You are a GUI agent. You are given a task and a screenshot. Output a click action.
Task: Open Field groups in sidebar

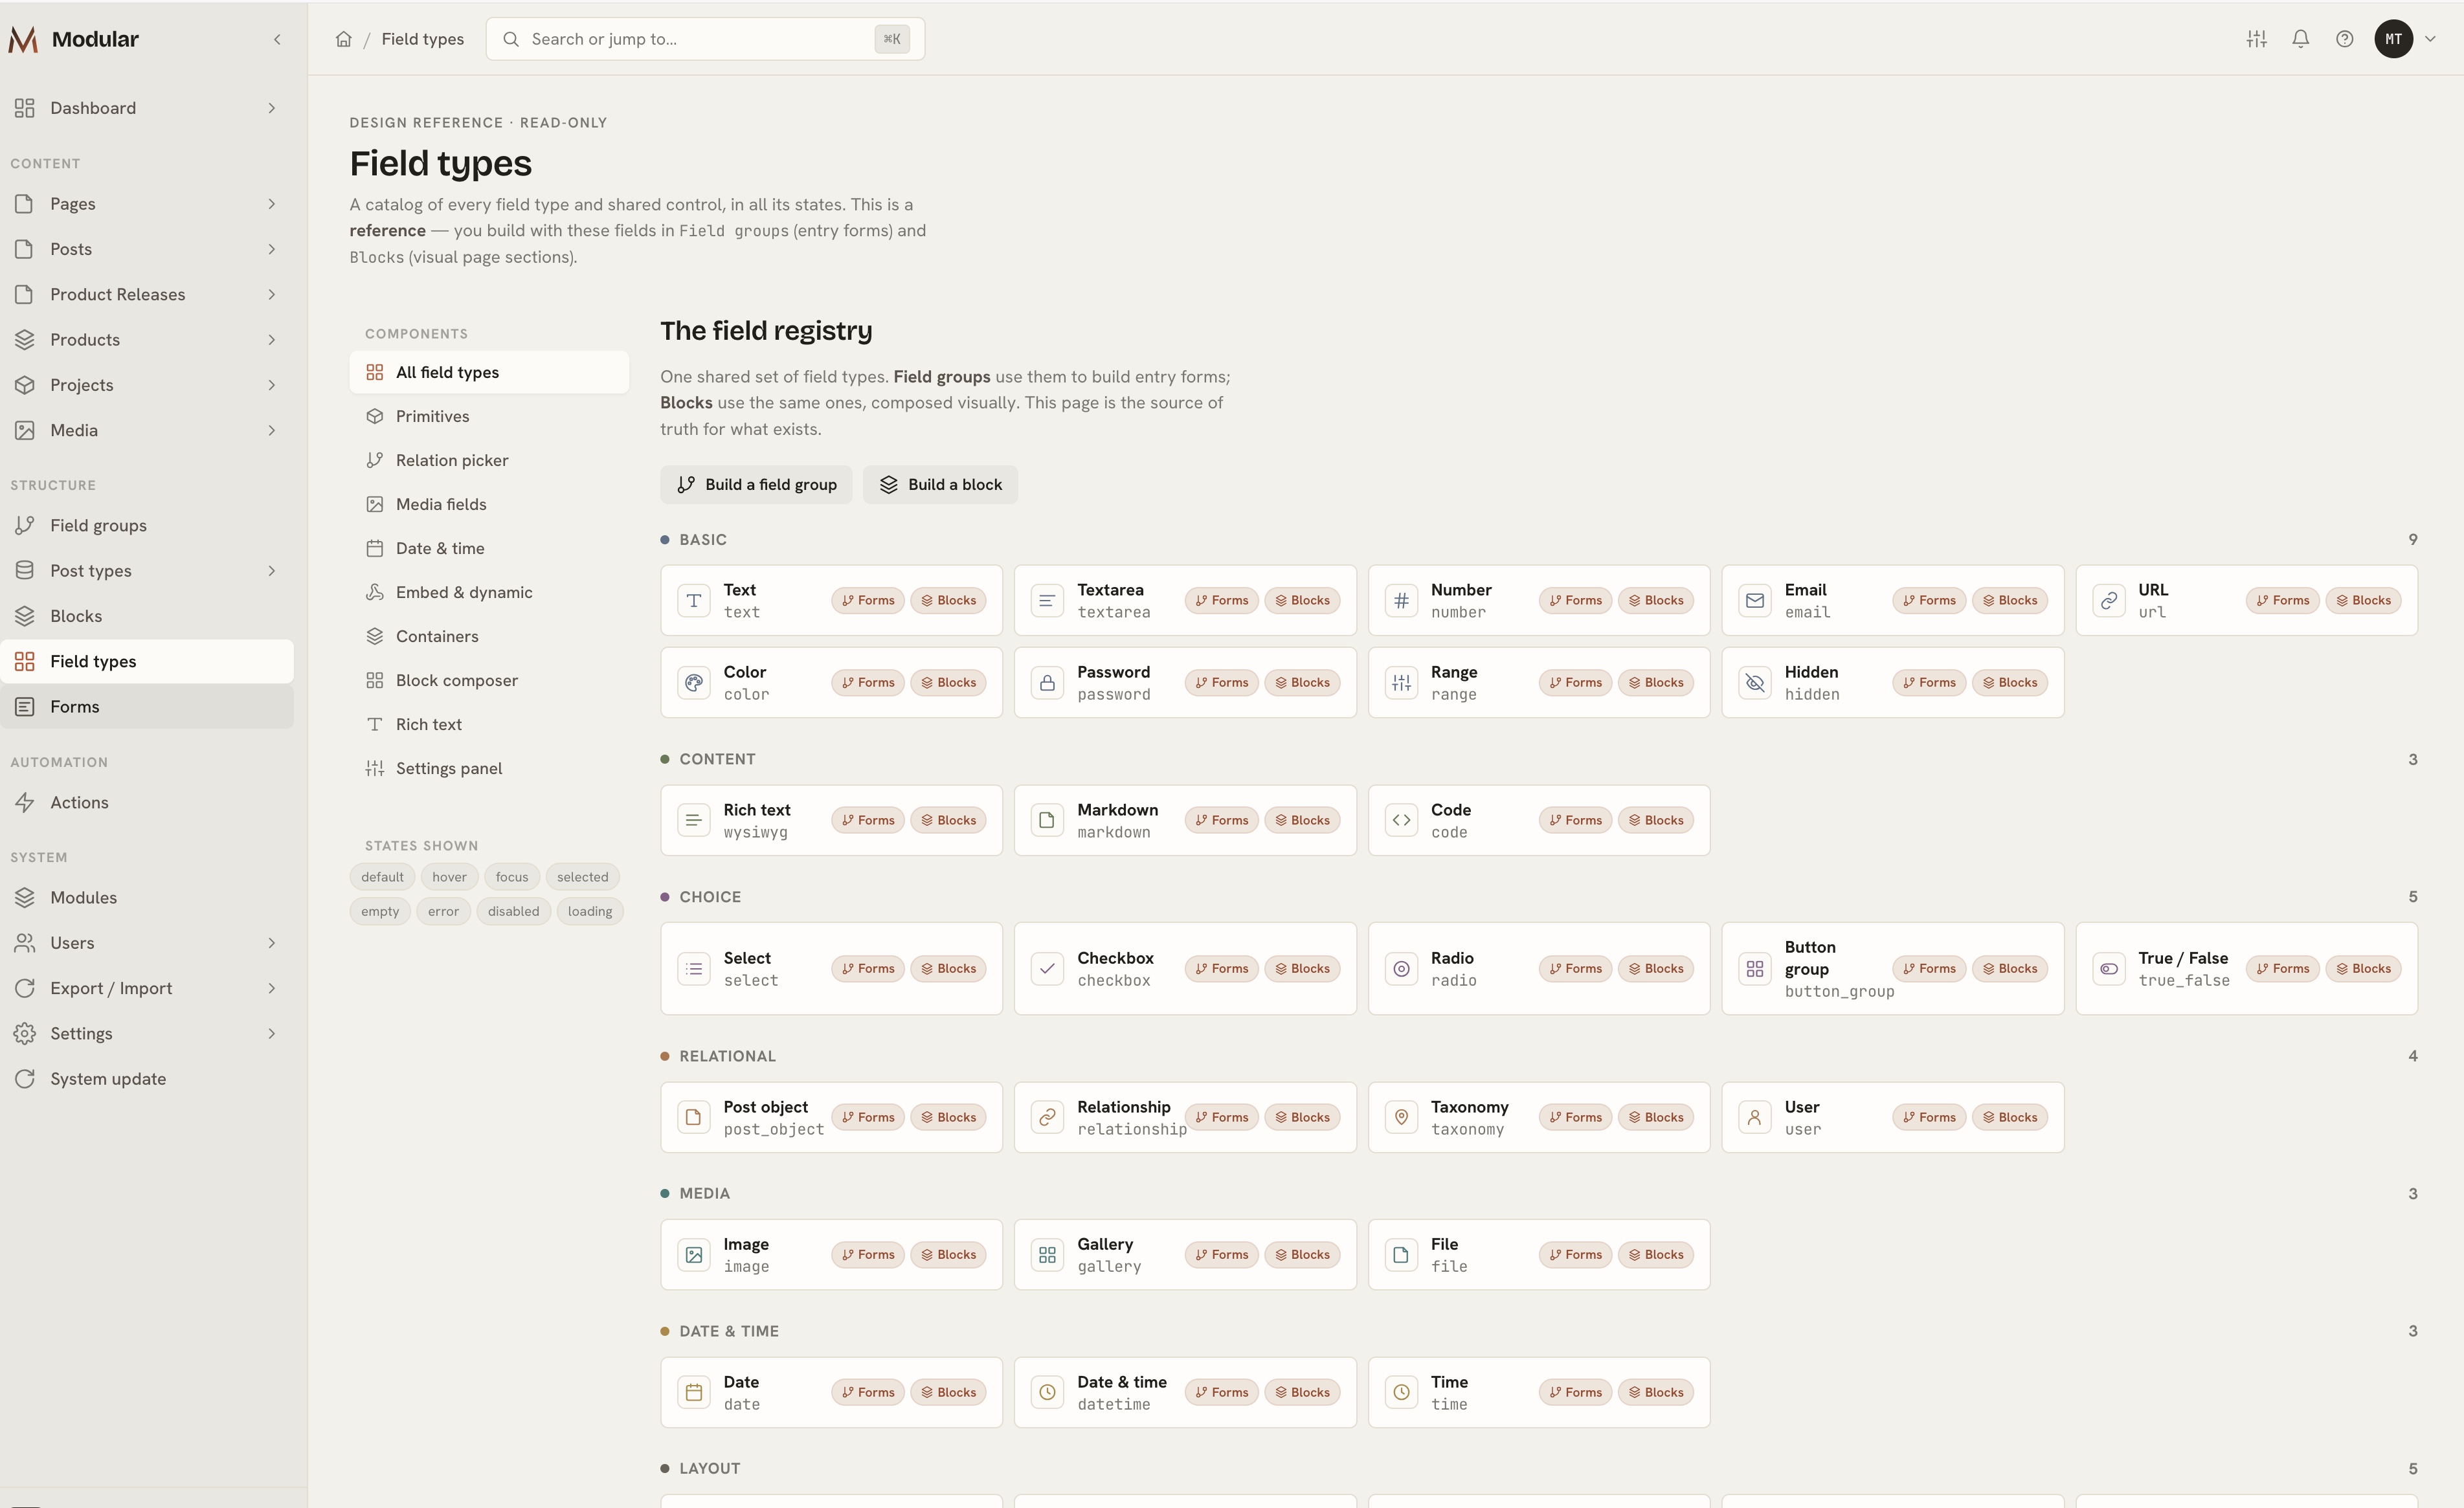[x=147, y=526]
